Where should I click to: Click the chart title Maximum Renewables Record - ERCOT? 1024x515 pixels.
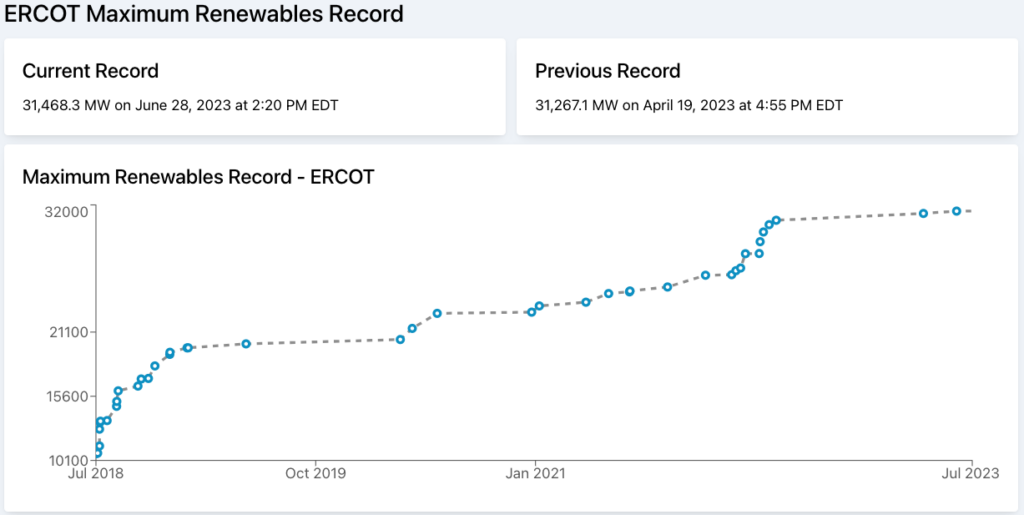pos(198,177)
